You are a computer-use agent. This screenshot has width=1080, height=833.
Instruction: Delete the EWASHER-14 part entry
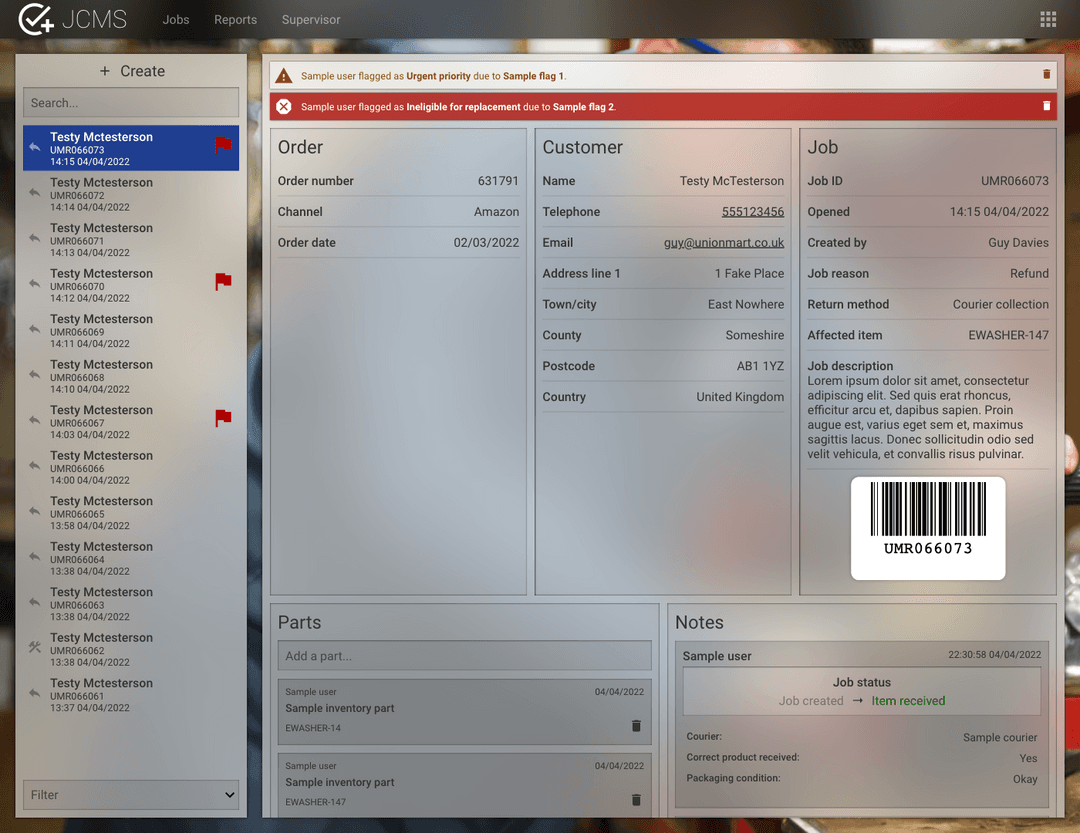[x=636, y=726]
